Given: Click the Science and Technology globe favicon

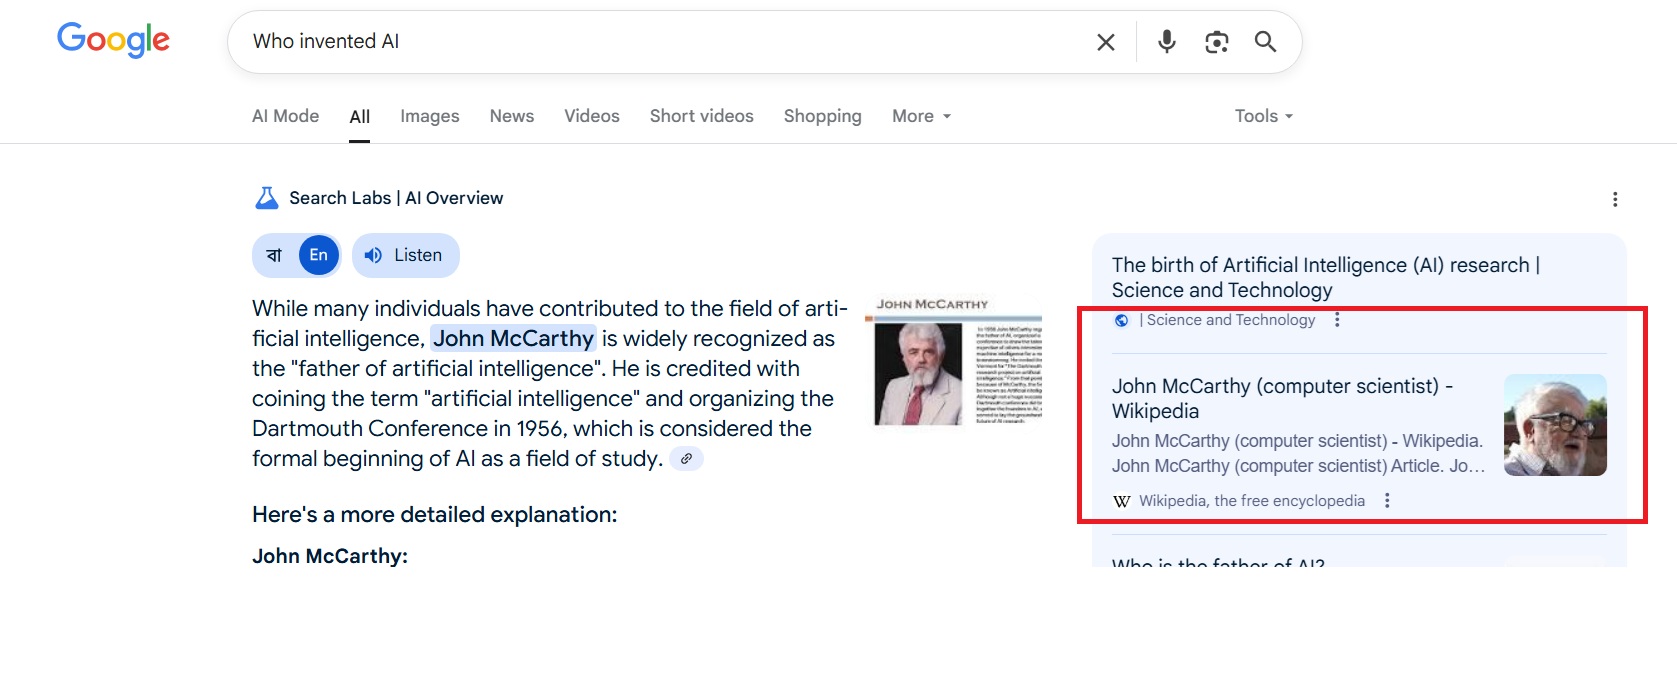Looking at the screenshot, I should click(1122, 320).
